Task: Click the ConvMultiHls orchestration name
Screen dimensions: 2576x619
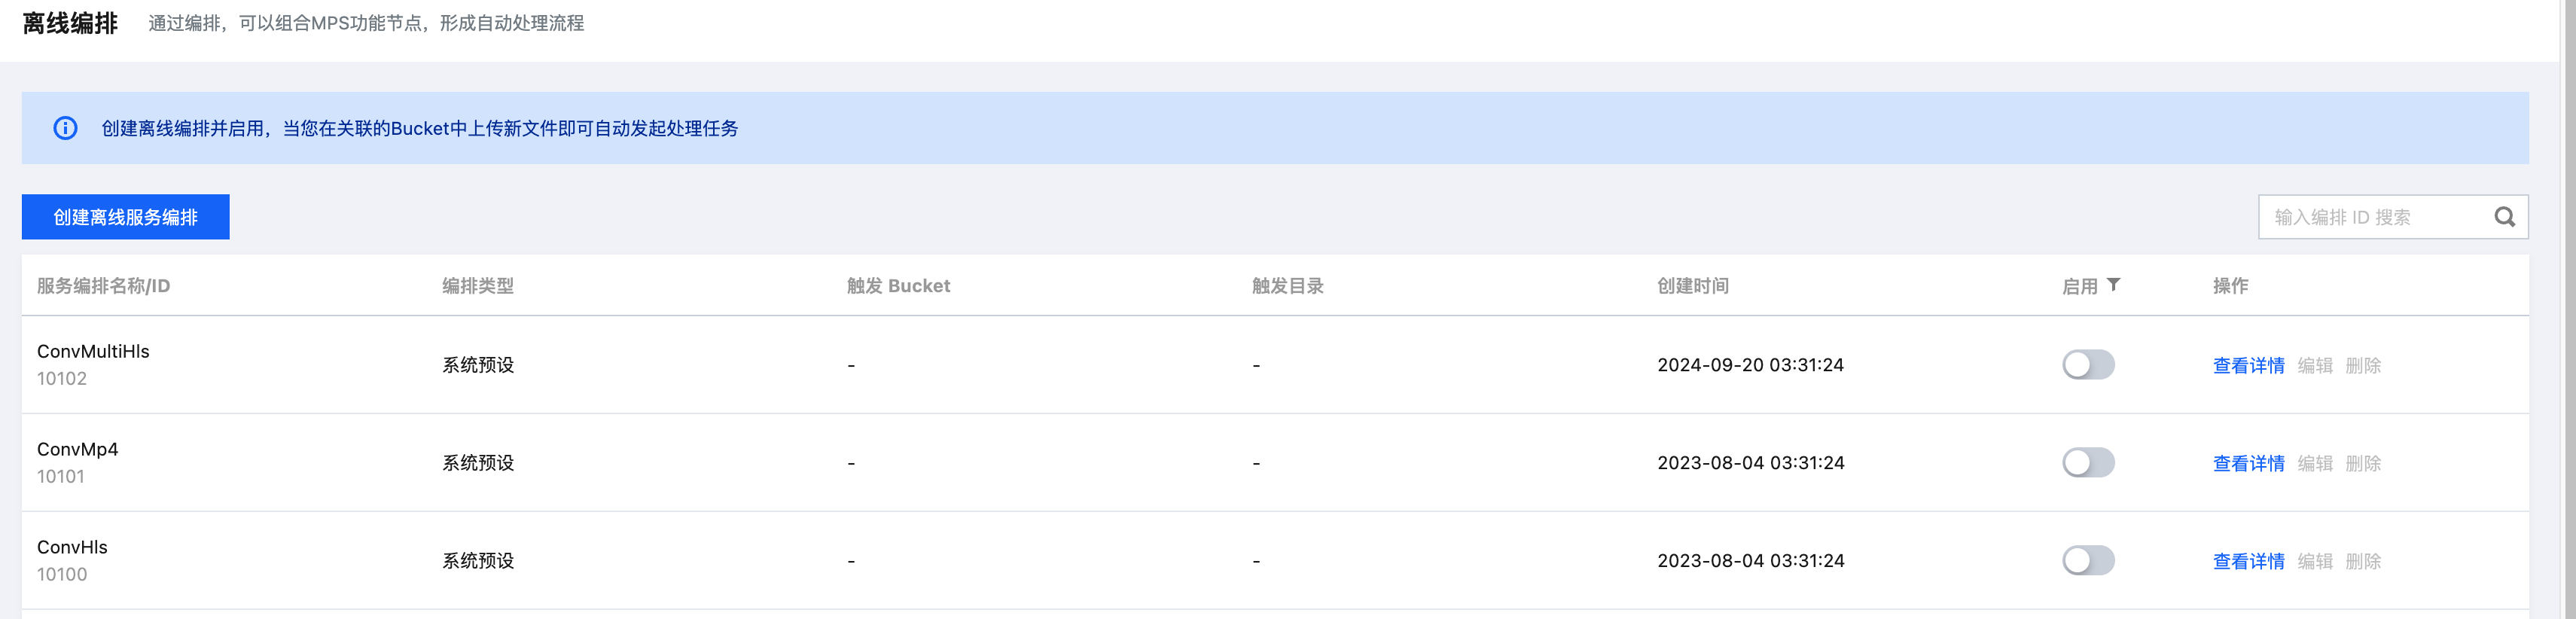Action: point(93,351)
